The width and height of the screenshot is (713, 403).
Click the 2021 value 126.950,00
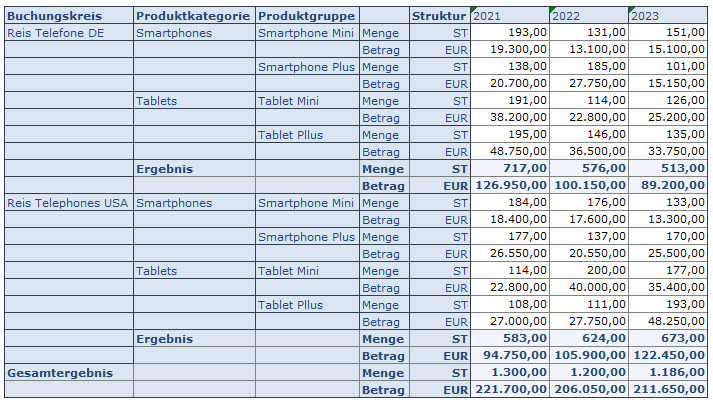(x=510, y=186)
